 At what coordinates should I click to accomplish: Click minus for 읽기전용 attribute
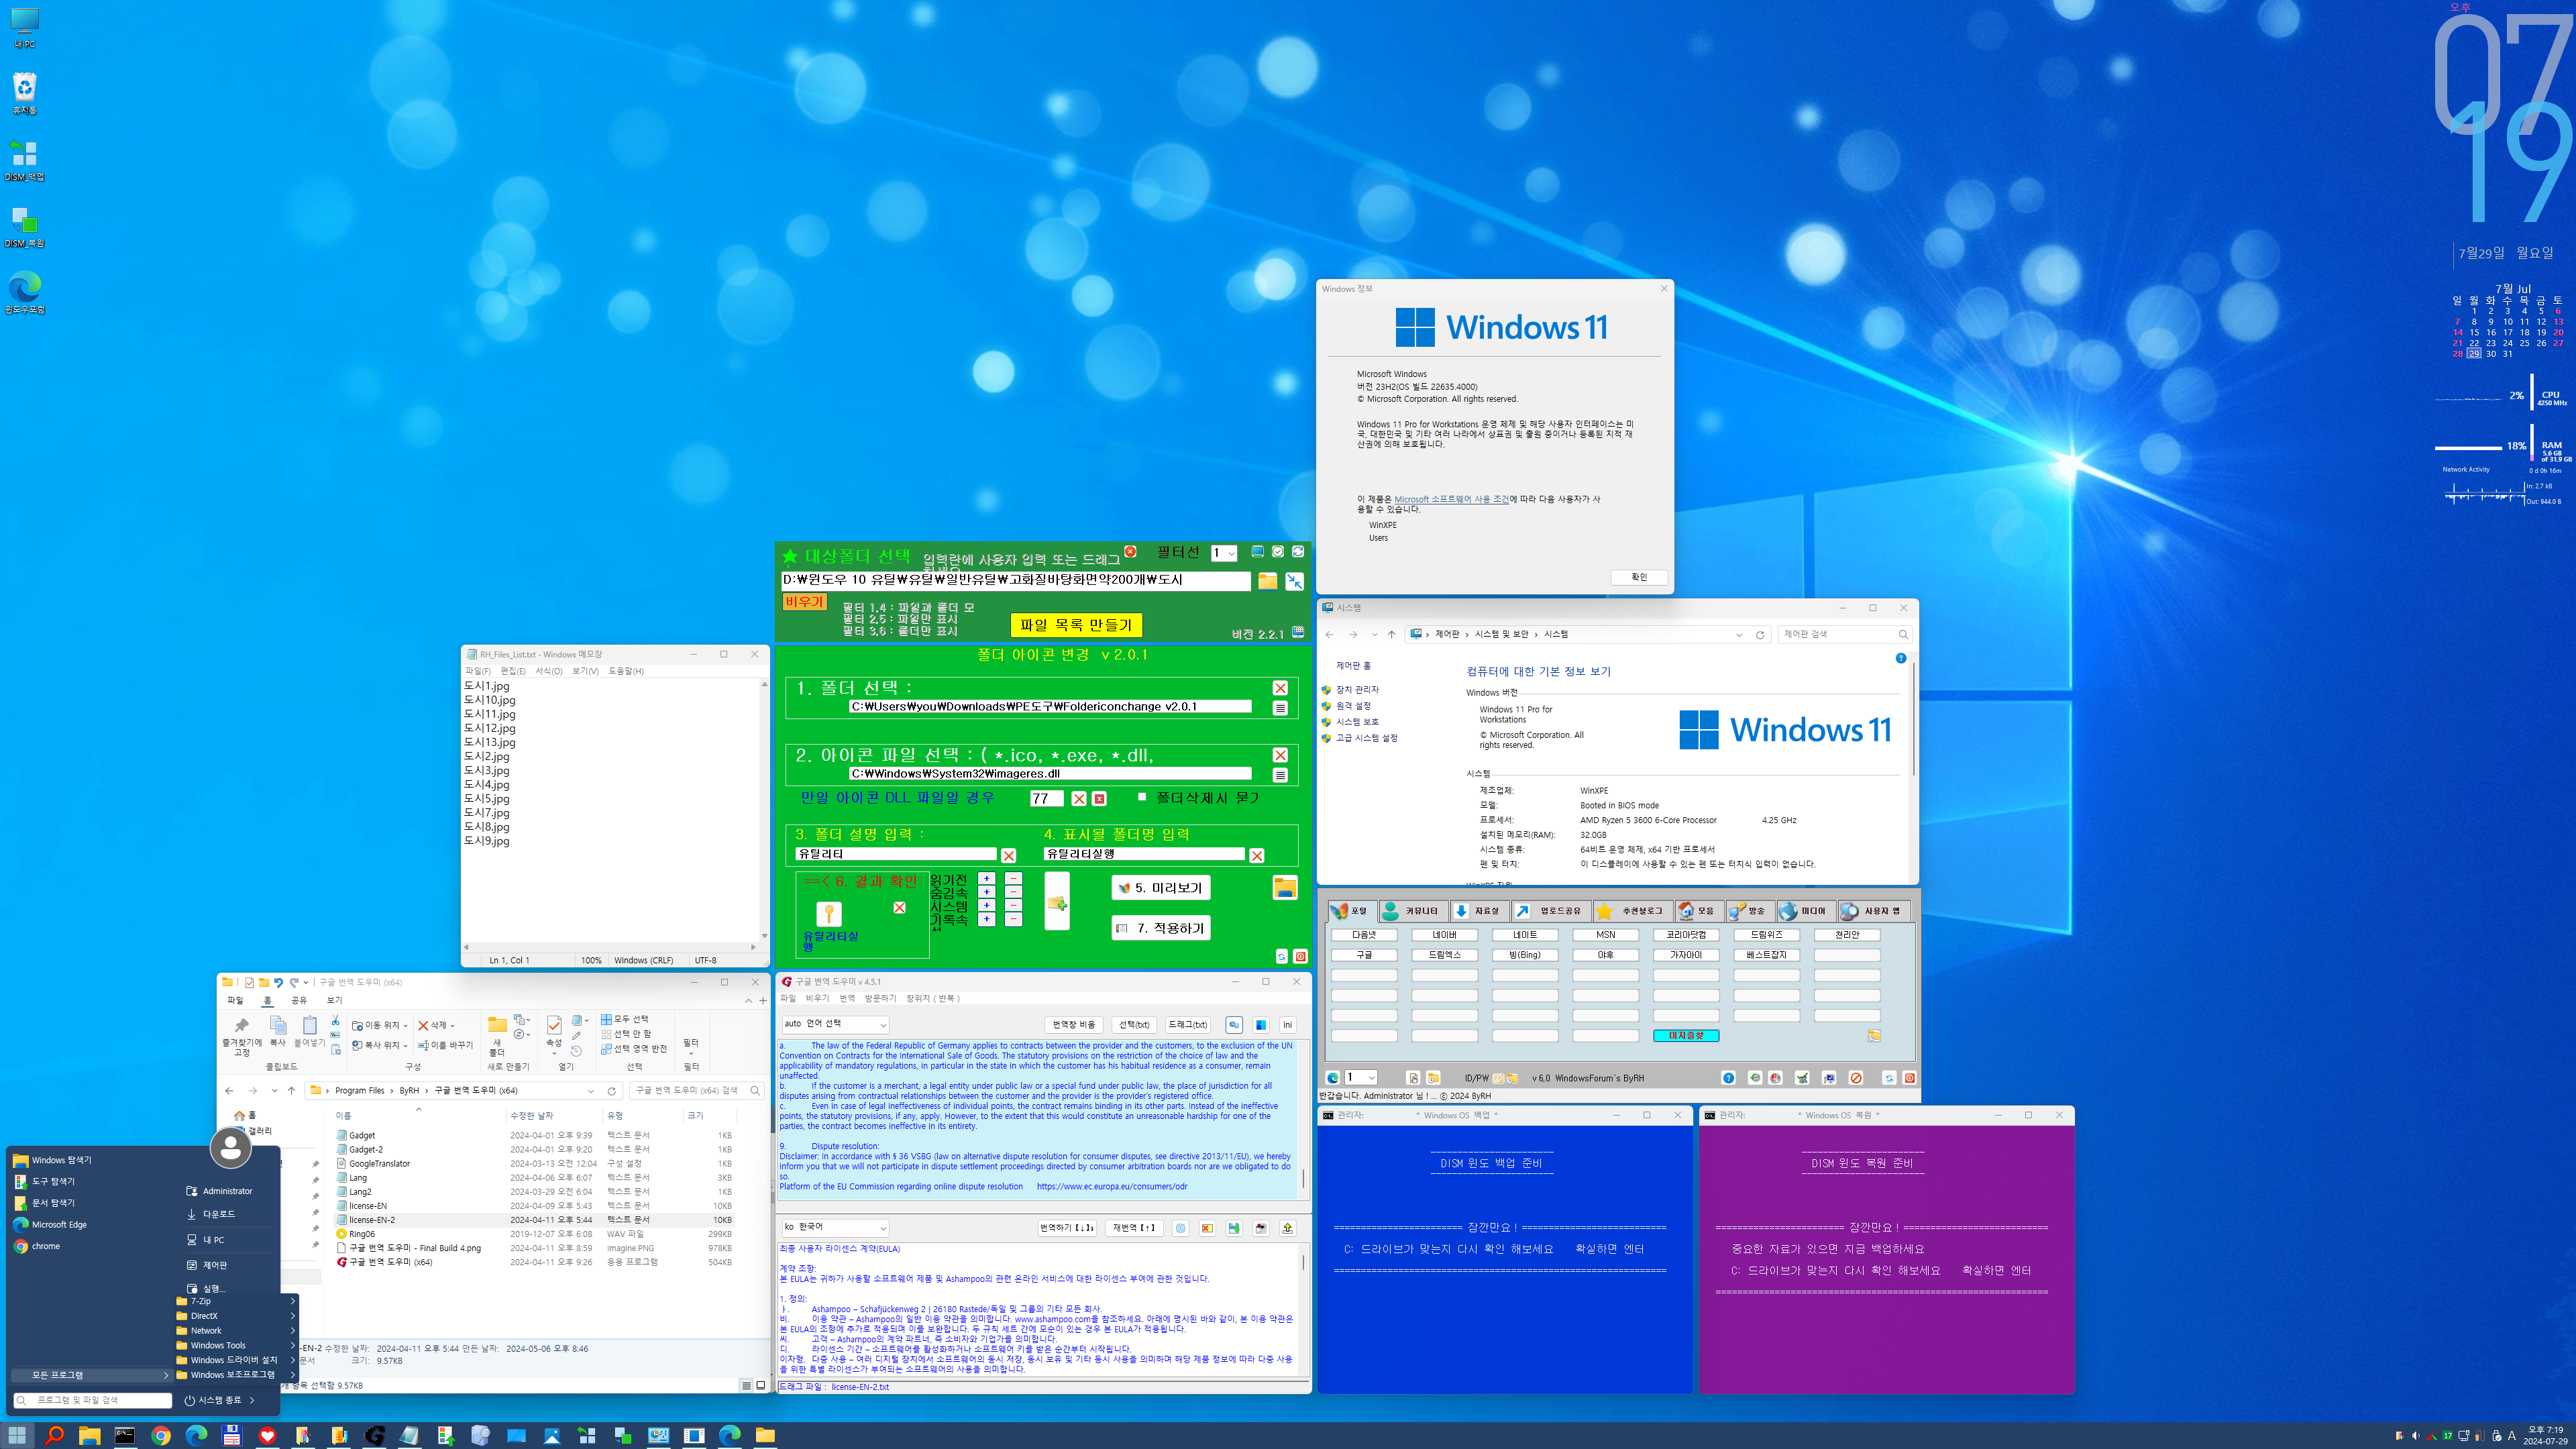pos(1013,878)
